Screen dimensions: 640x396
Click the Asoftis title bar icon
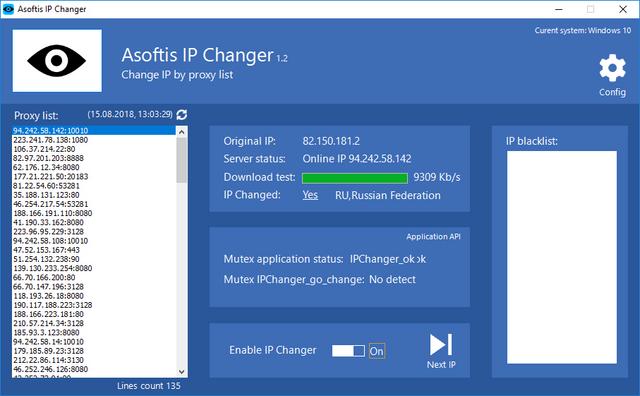[8, 9]
